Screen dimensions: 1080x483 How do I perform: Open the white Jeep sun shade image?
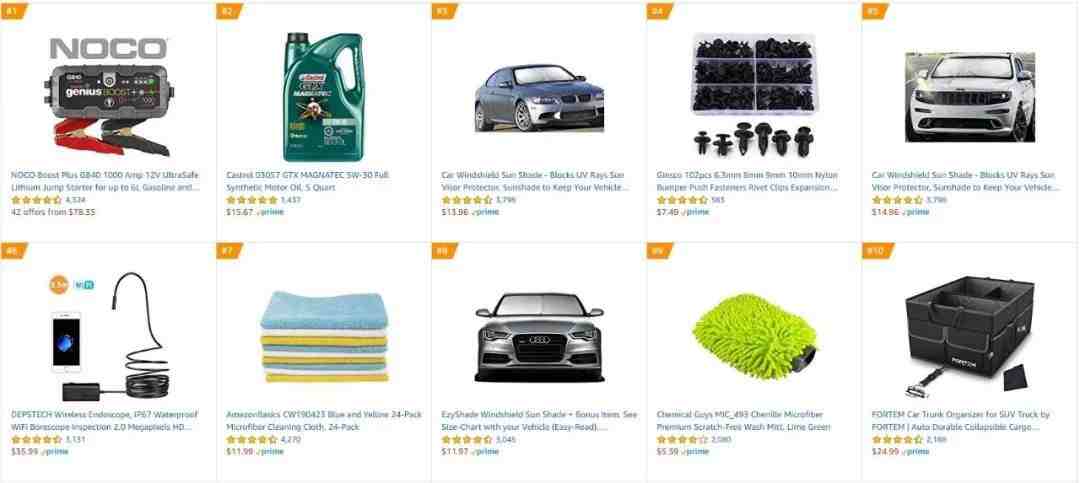(970, 97)
